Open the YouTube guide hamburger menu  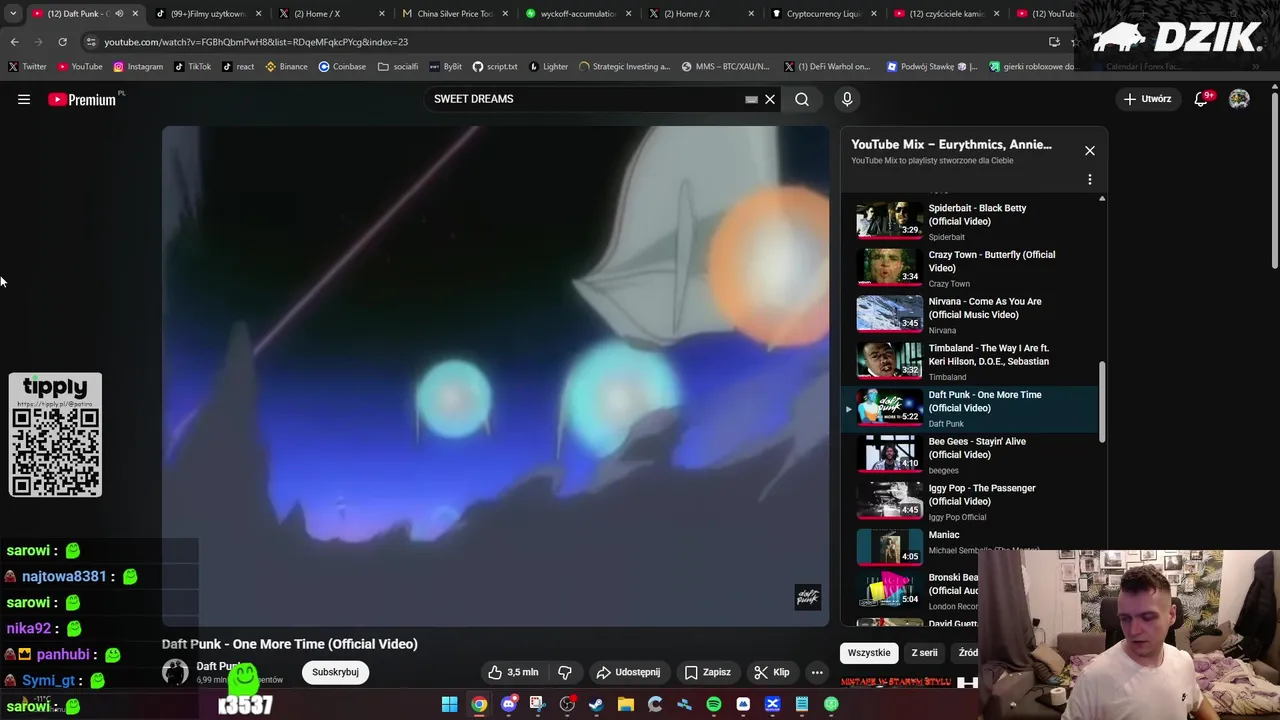[x=24, y=99]
